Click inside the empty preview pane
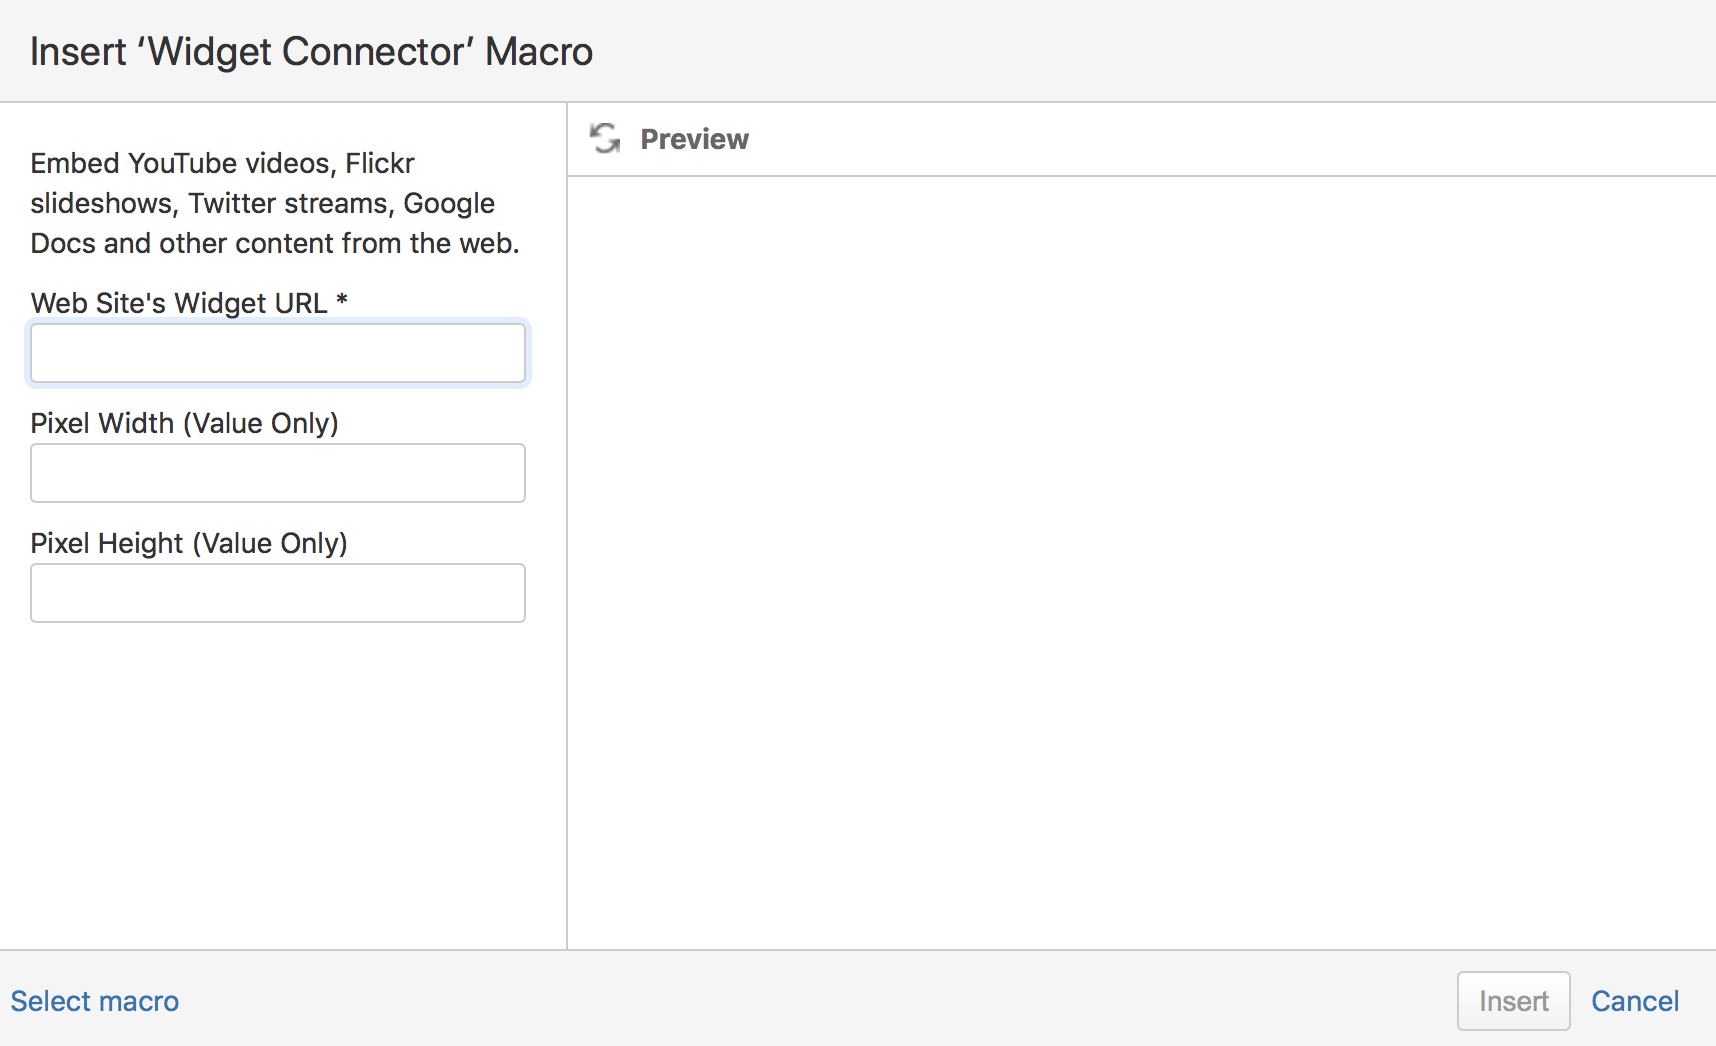Screen dimensions: 1716x1046 [x=1141, y=562]
